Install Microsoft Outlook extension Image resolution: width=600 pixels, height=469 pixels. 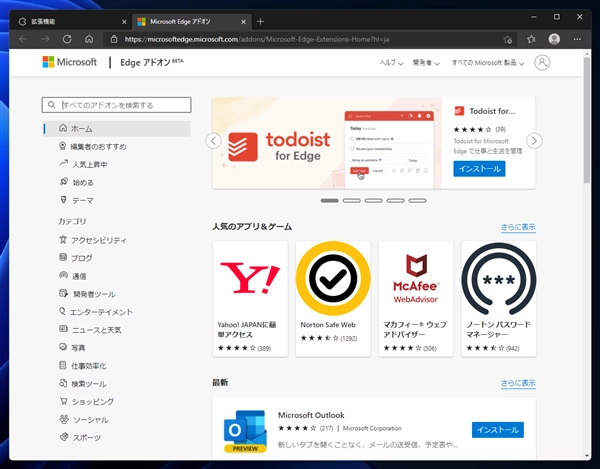(497, 430)
